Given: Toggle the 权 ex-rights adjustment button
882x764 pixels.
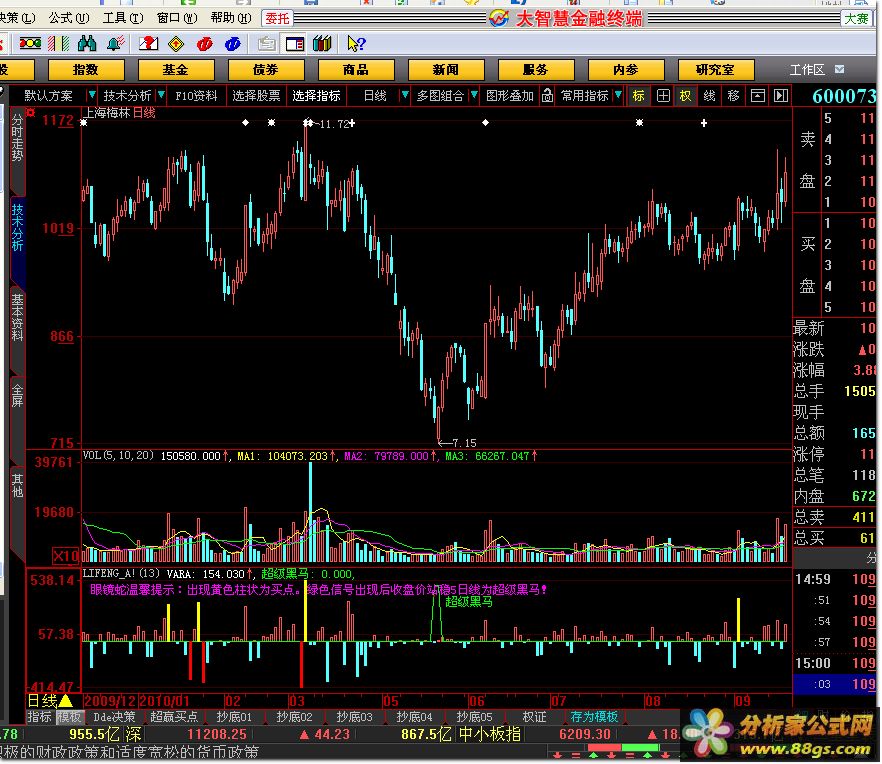Looking at the screenshot, I should coord(685,96).
